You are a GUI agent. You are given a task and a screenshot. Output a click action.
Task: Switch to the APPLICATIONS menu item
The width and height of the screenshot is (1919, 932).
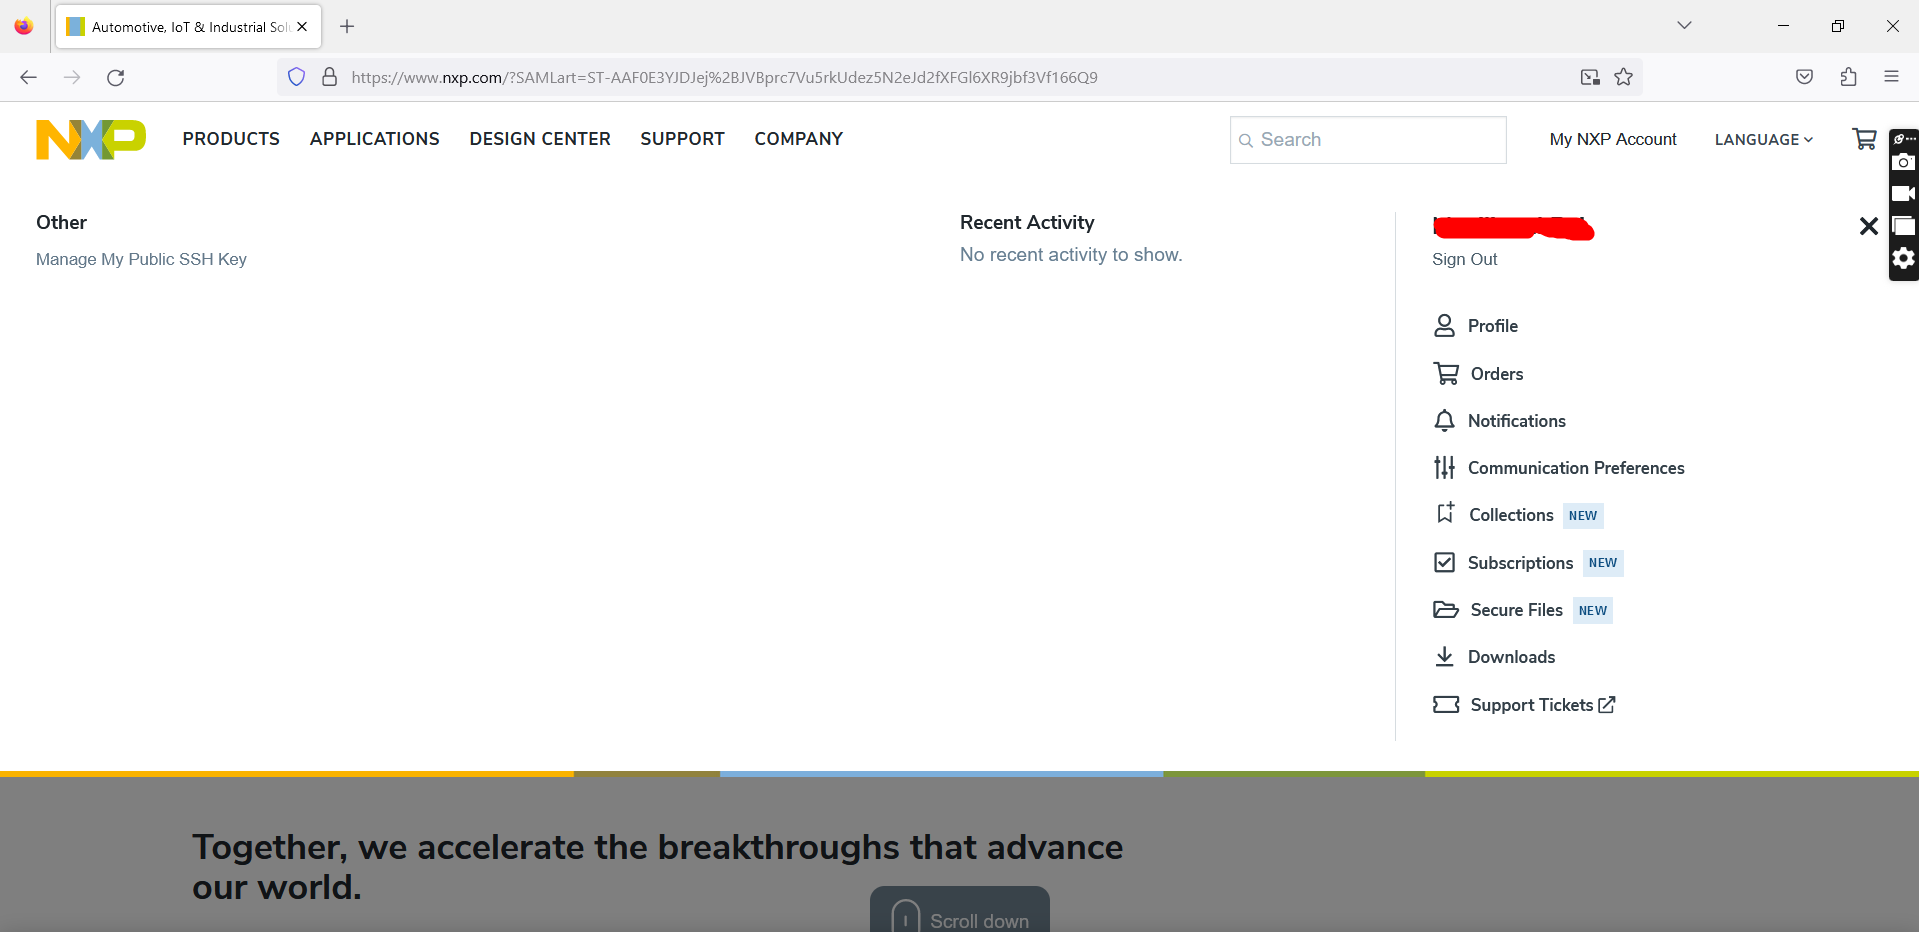pyautogui.click(x=374, y=139)
